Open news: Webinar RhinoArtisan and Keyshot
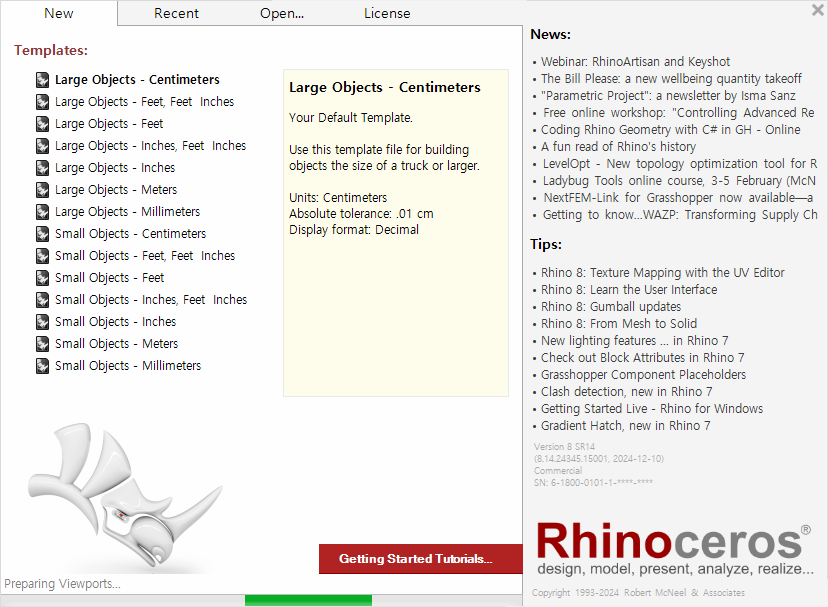Screen dimensions: 828x607 click(x=635, y=62)
